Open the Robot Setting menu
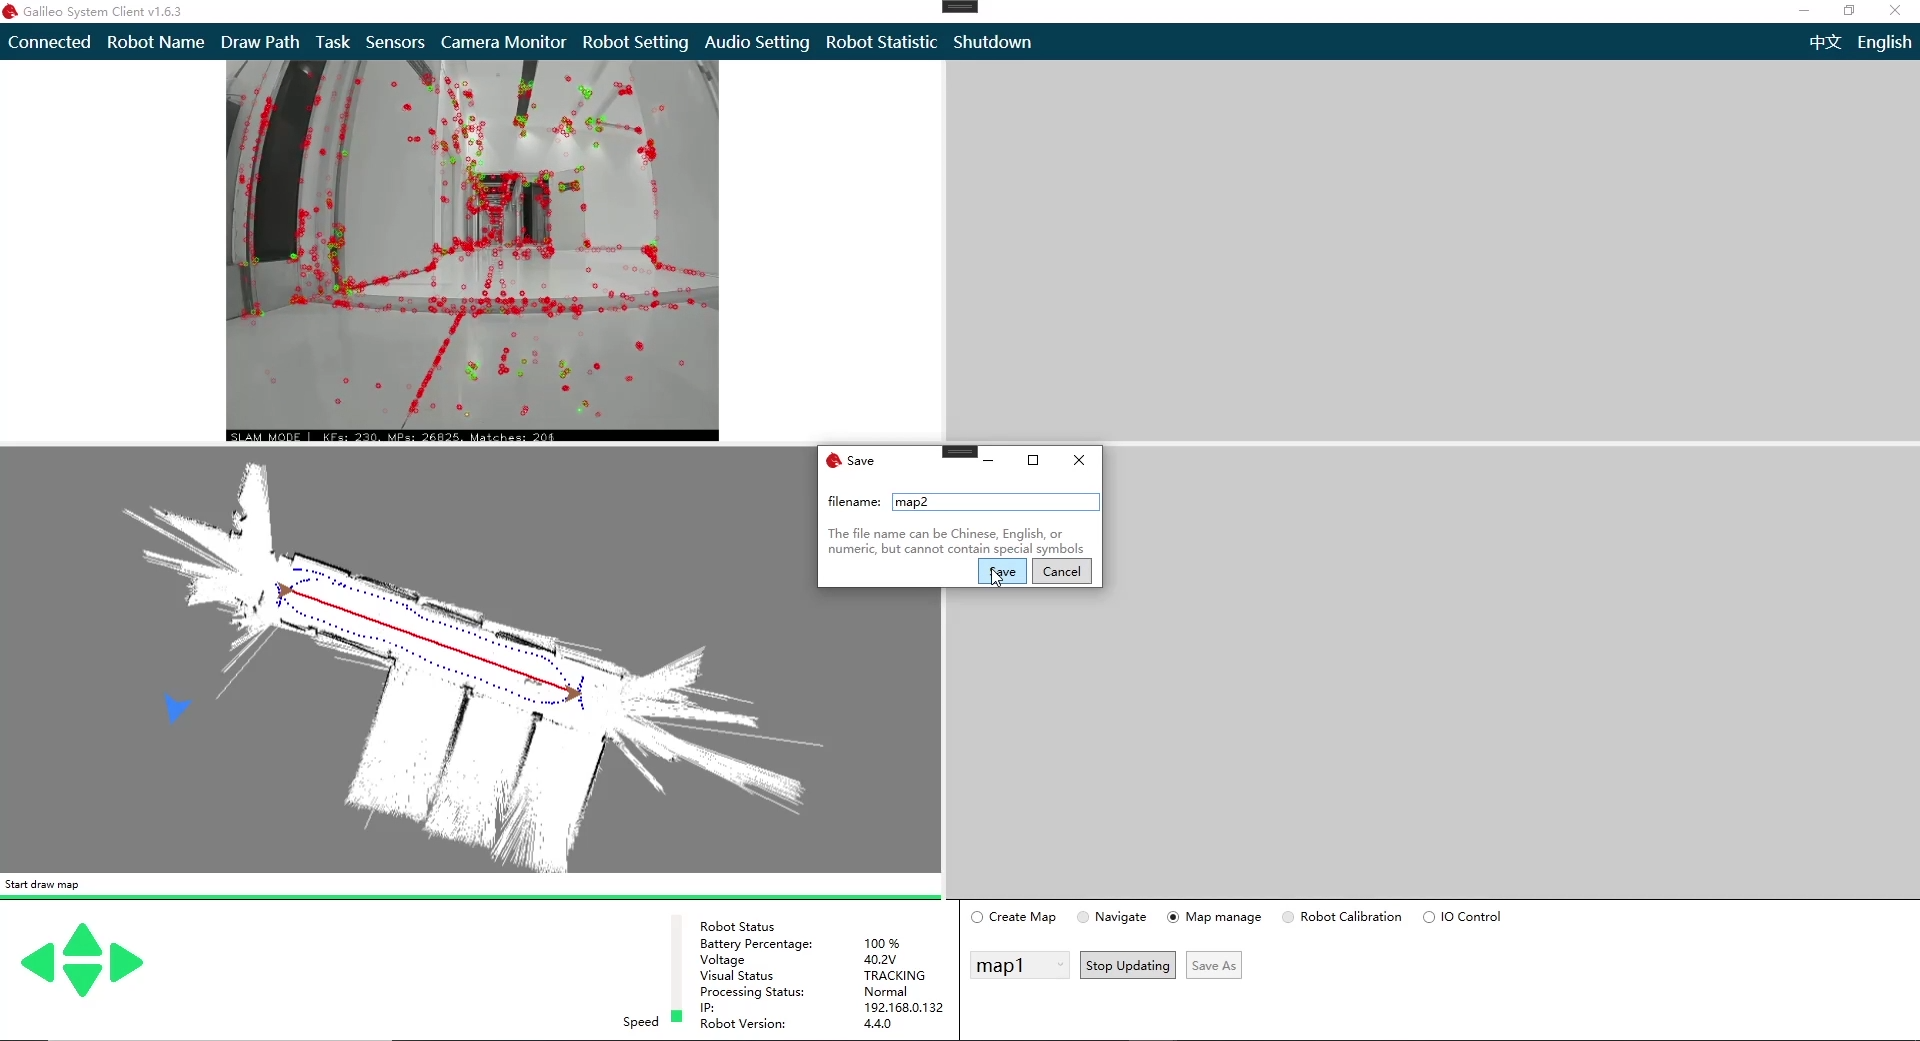This screenshot has width=1920, height=1041. point(635,42)
